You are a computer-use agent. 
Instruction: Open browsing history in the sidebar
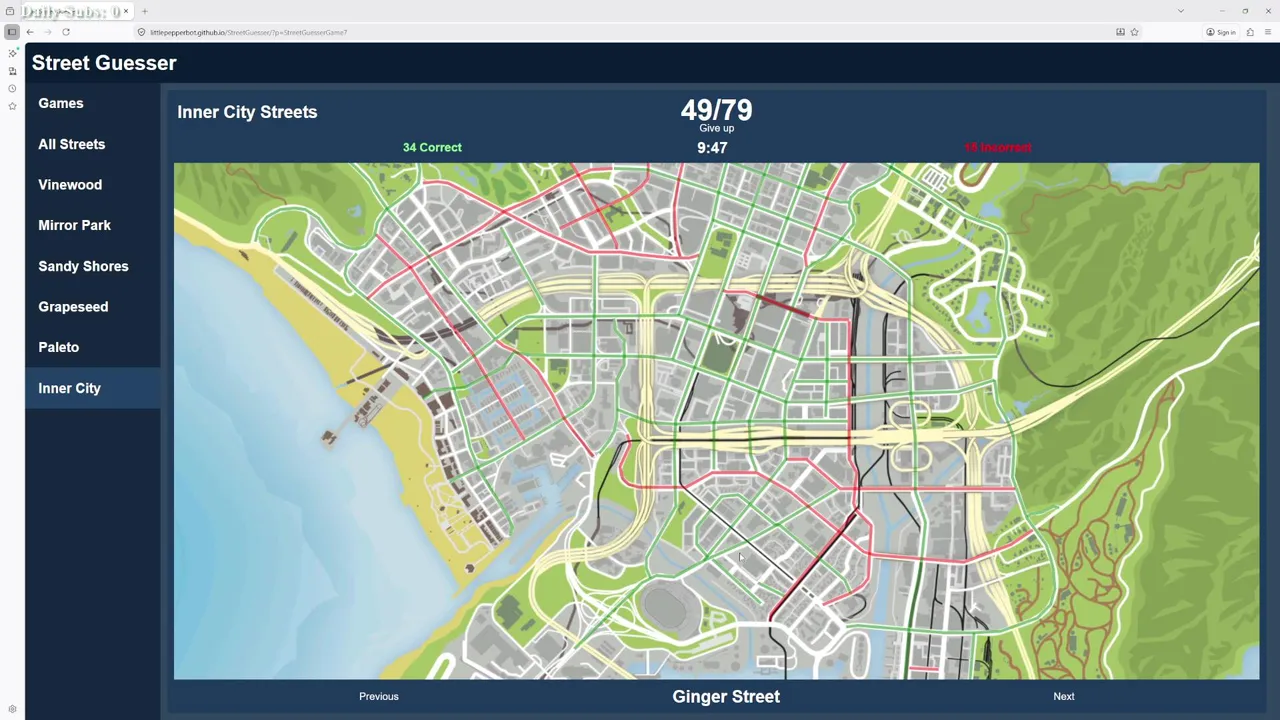click(12, 88)
